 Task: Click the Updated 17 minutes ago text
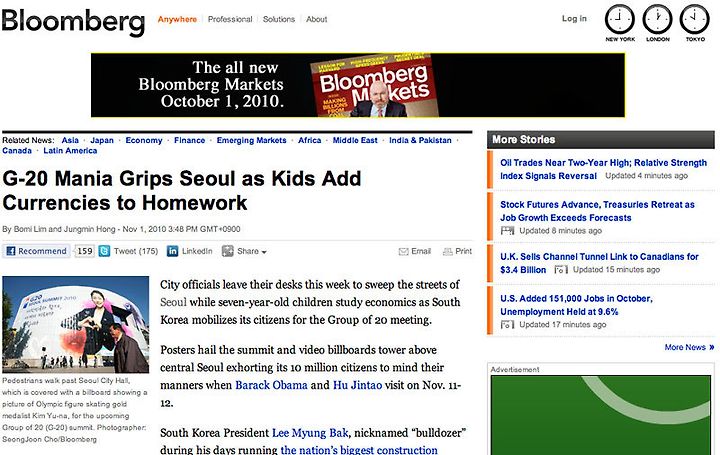(x=562, y=325)
